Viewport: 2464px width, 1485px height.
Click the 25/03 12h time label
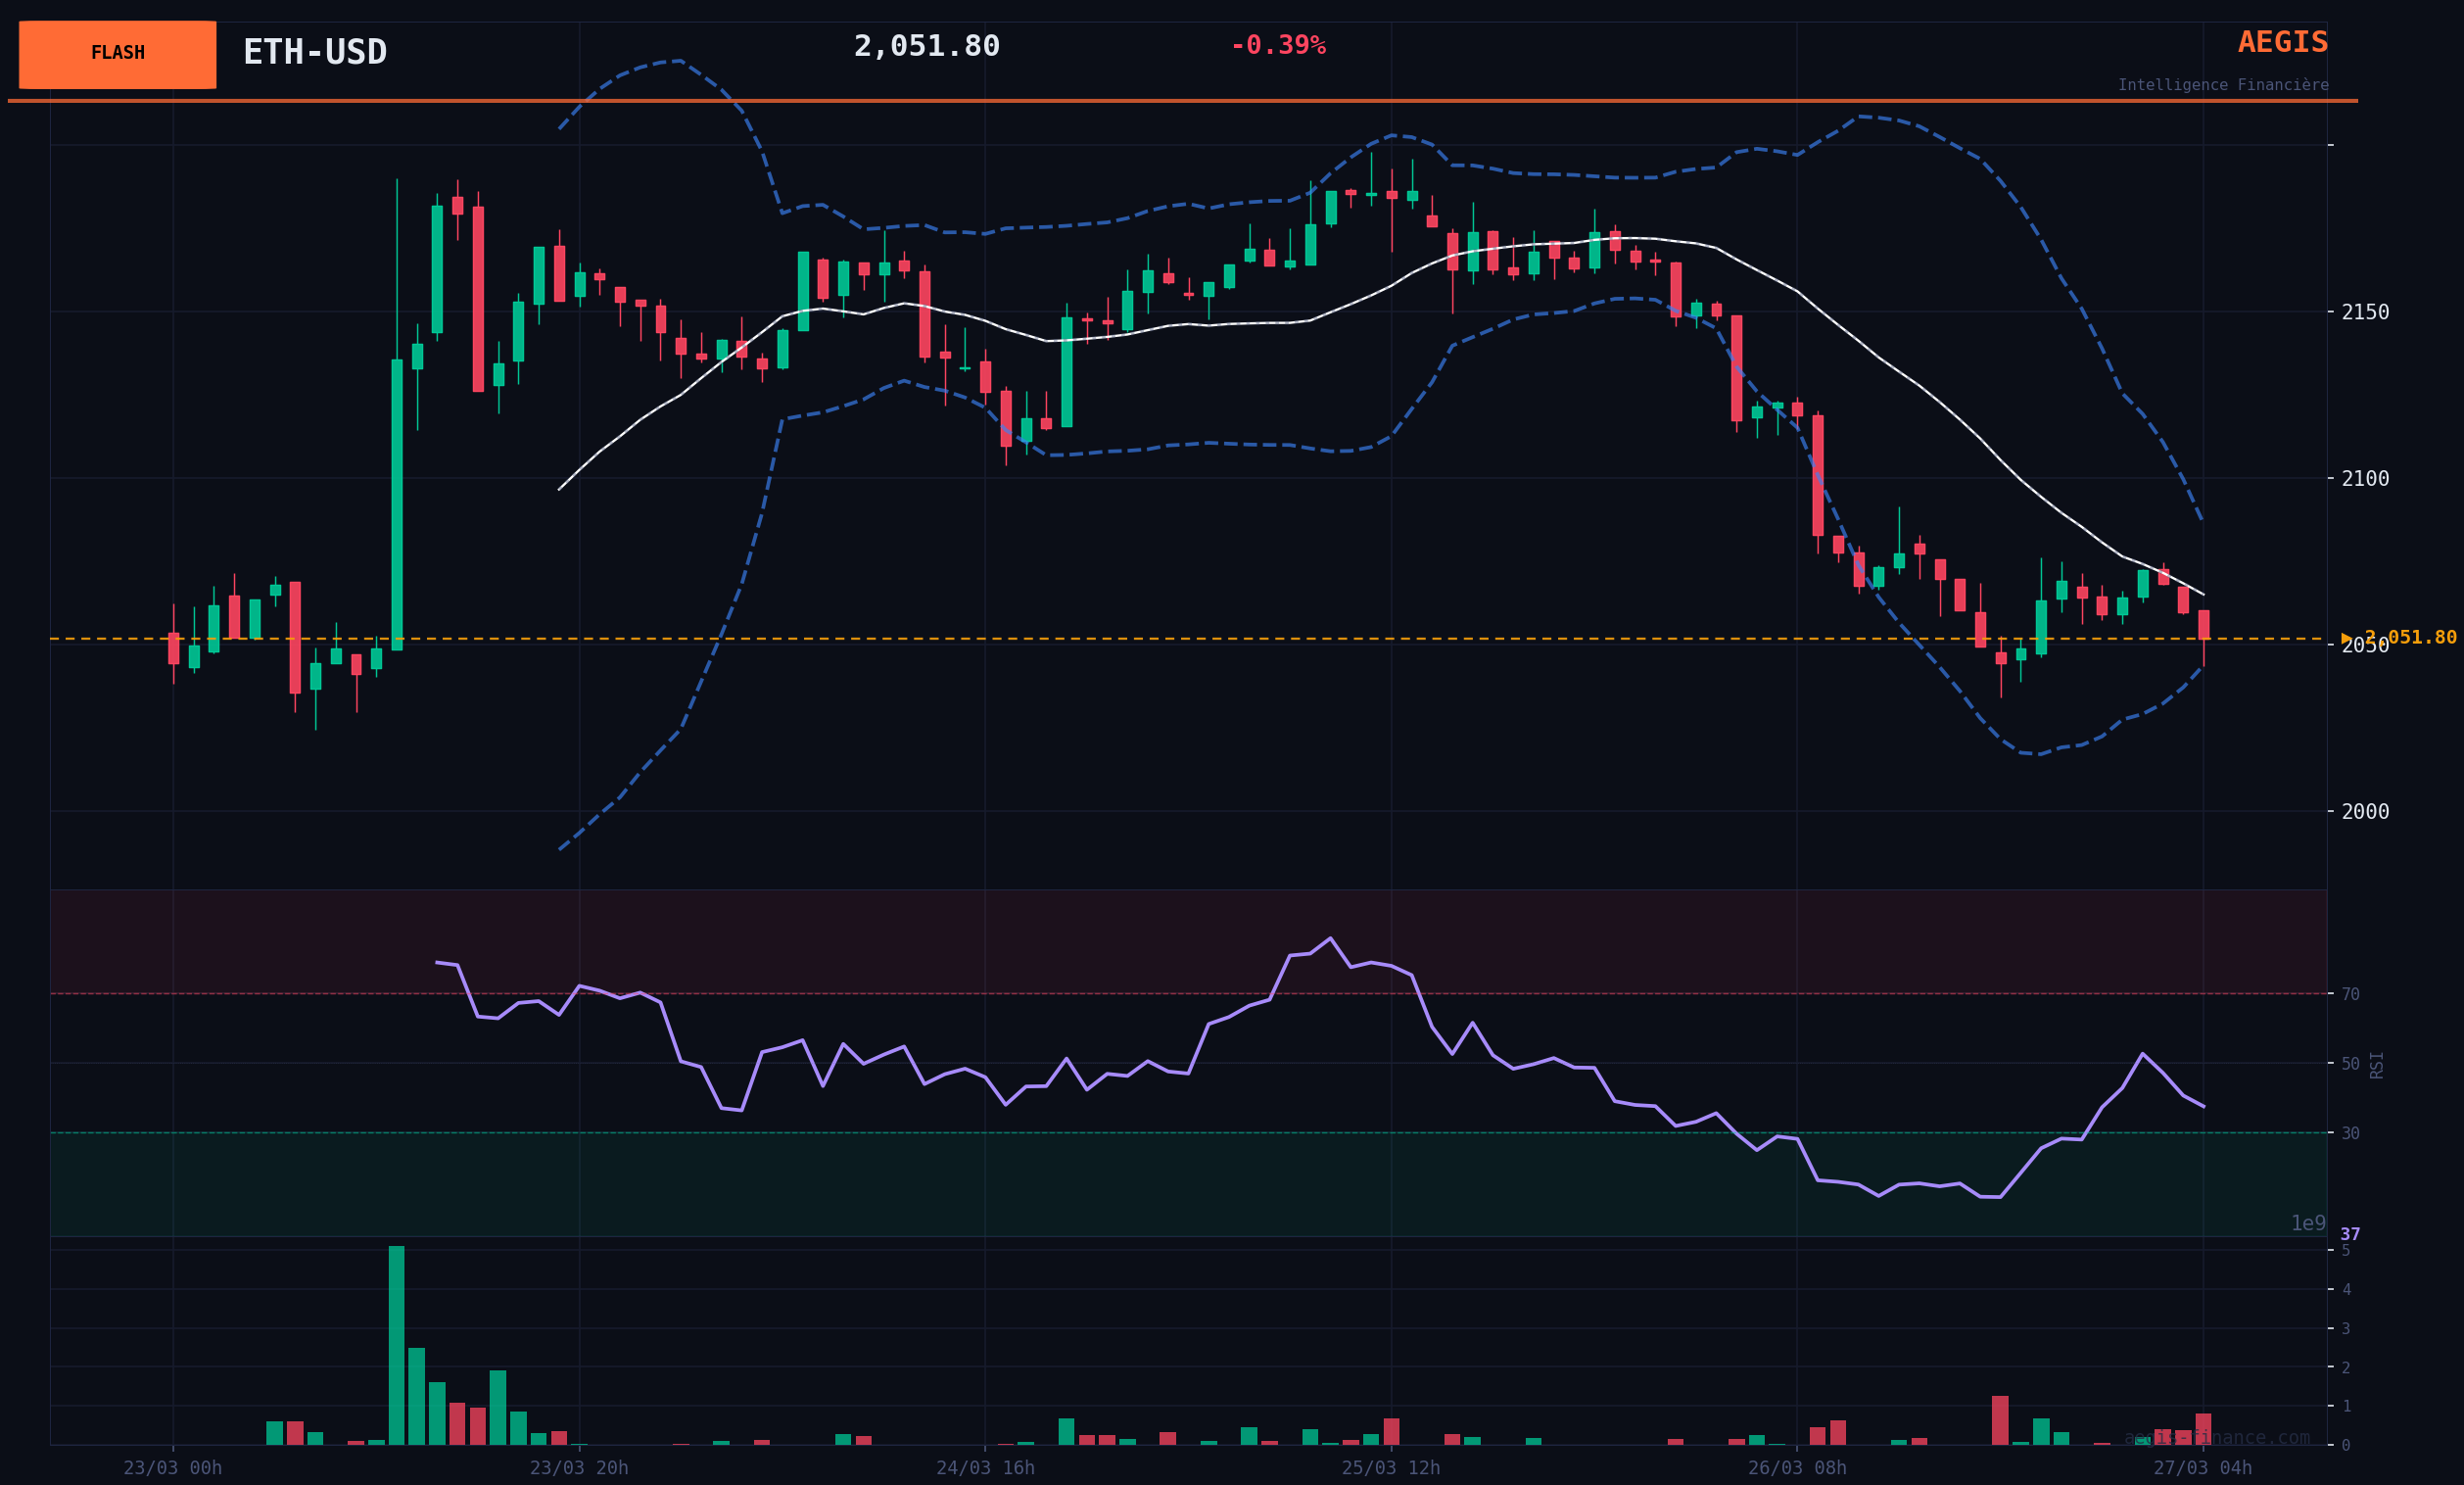click(x=1390, y=1468)
